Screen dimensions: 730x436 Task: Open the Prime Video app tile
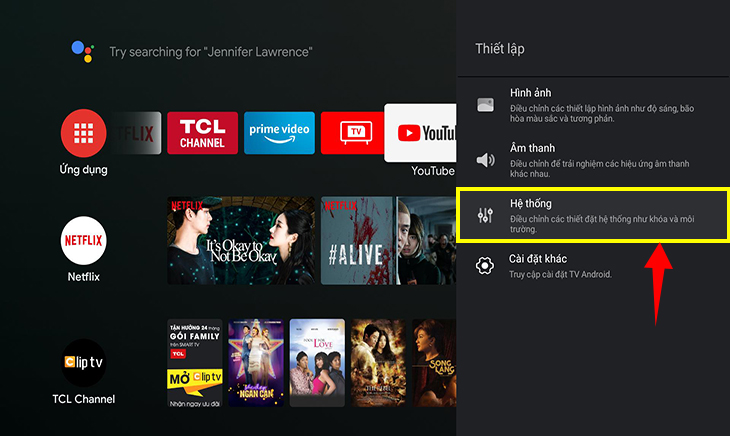point(279,133)
